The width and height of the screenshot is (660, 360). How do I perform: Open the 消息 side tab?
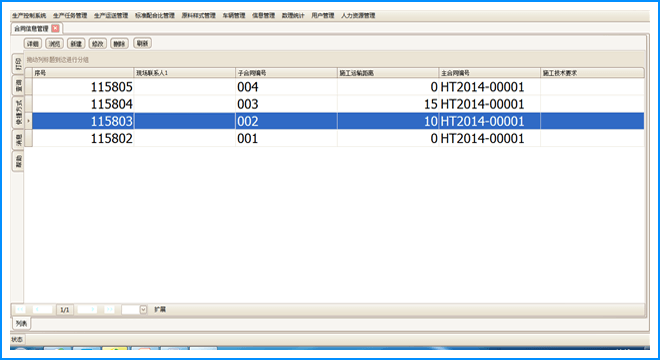click(x=18, y=139)
